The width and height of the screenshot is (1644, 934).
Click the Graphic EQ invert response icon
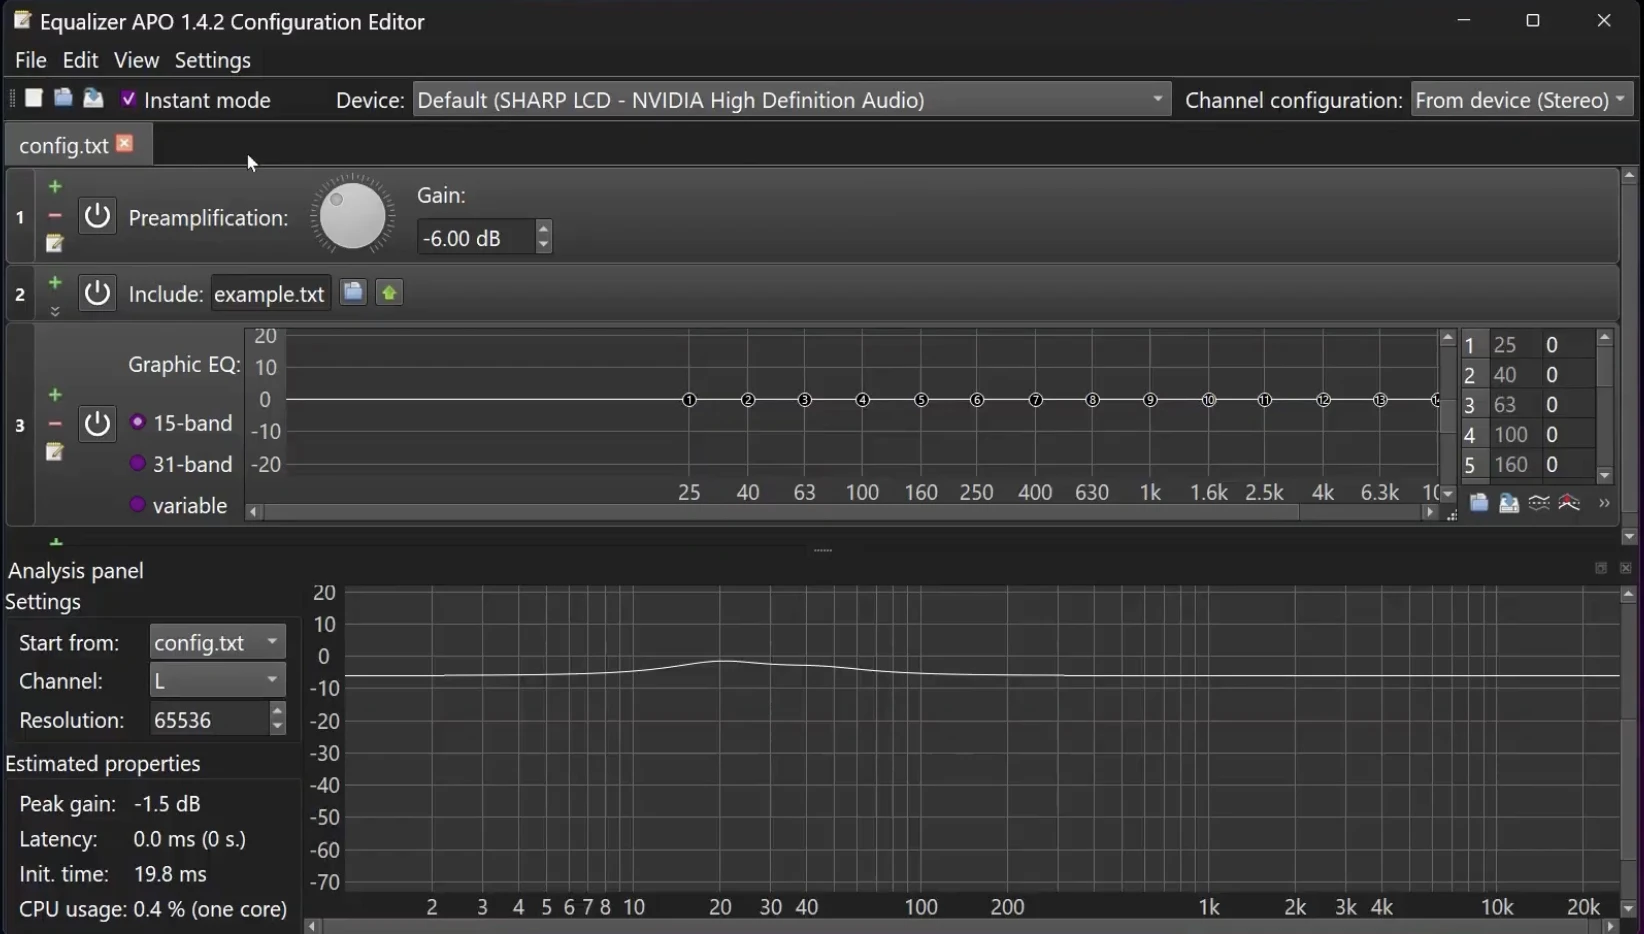[x=1539, y=503]
